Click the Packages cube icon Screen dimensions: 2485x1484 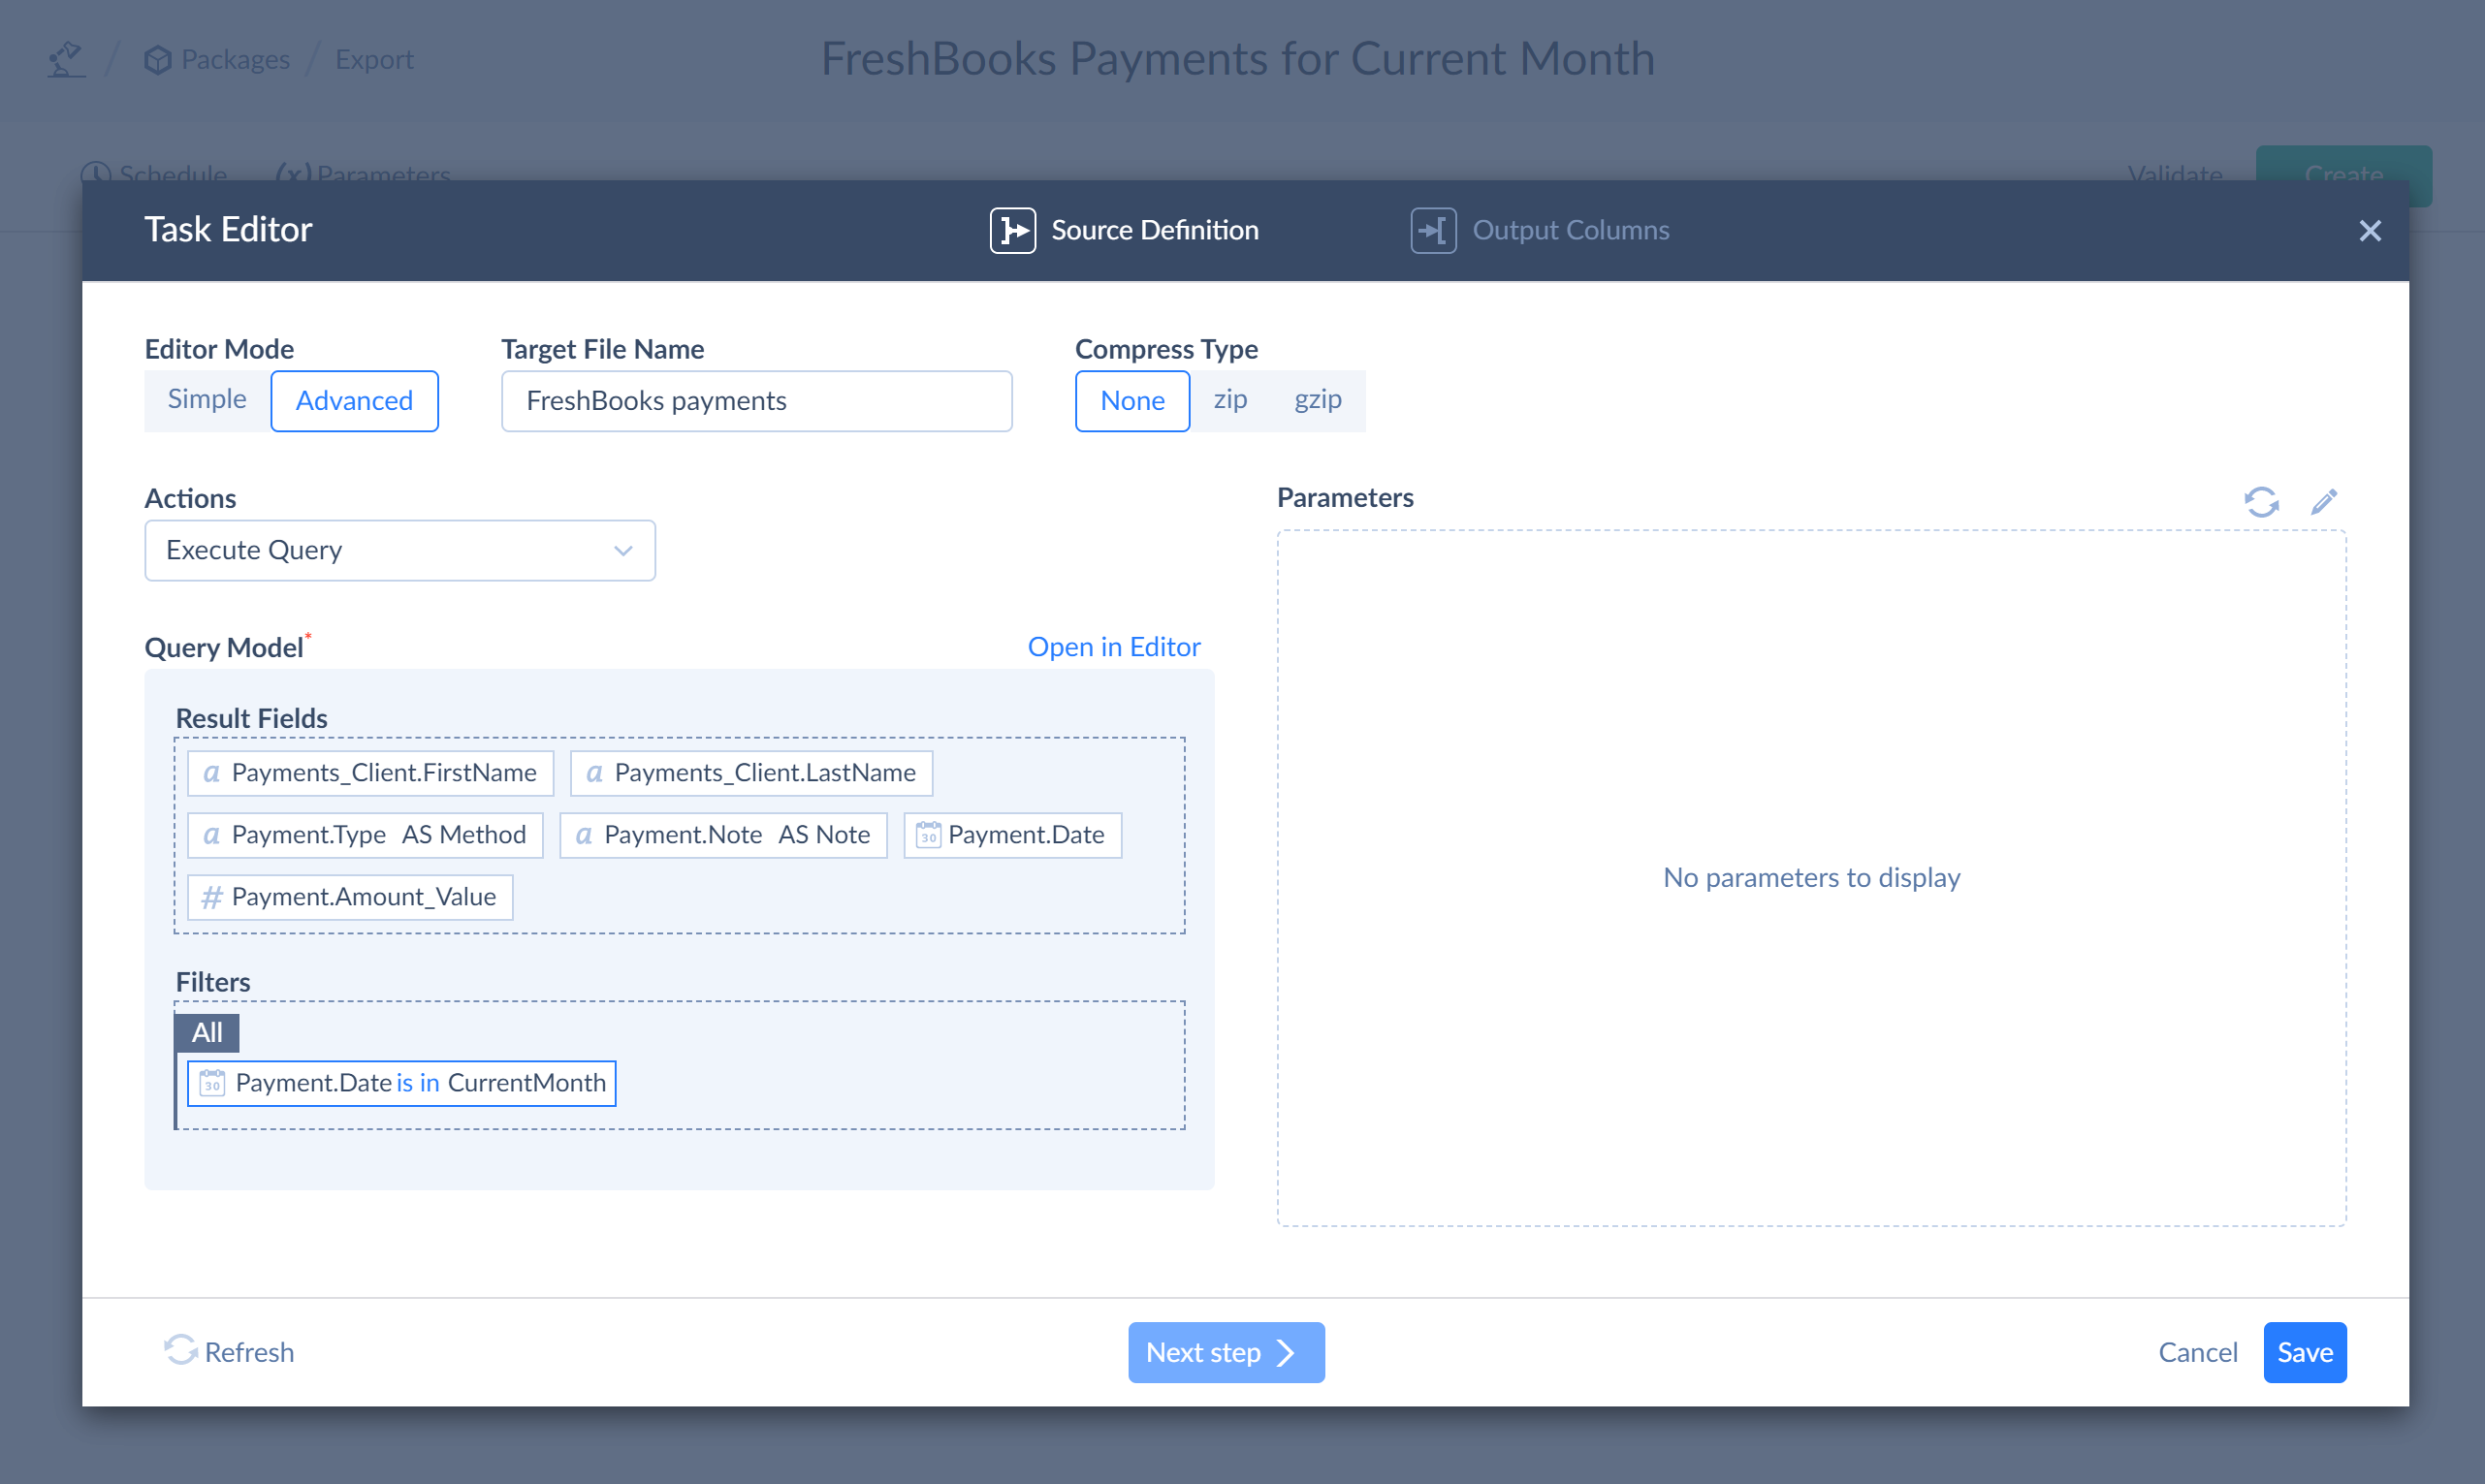[157, 60]
